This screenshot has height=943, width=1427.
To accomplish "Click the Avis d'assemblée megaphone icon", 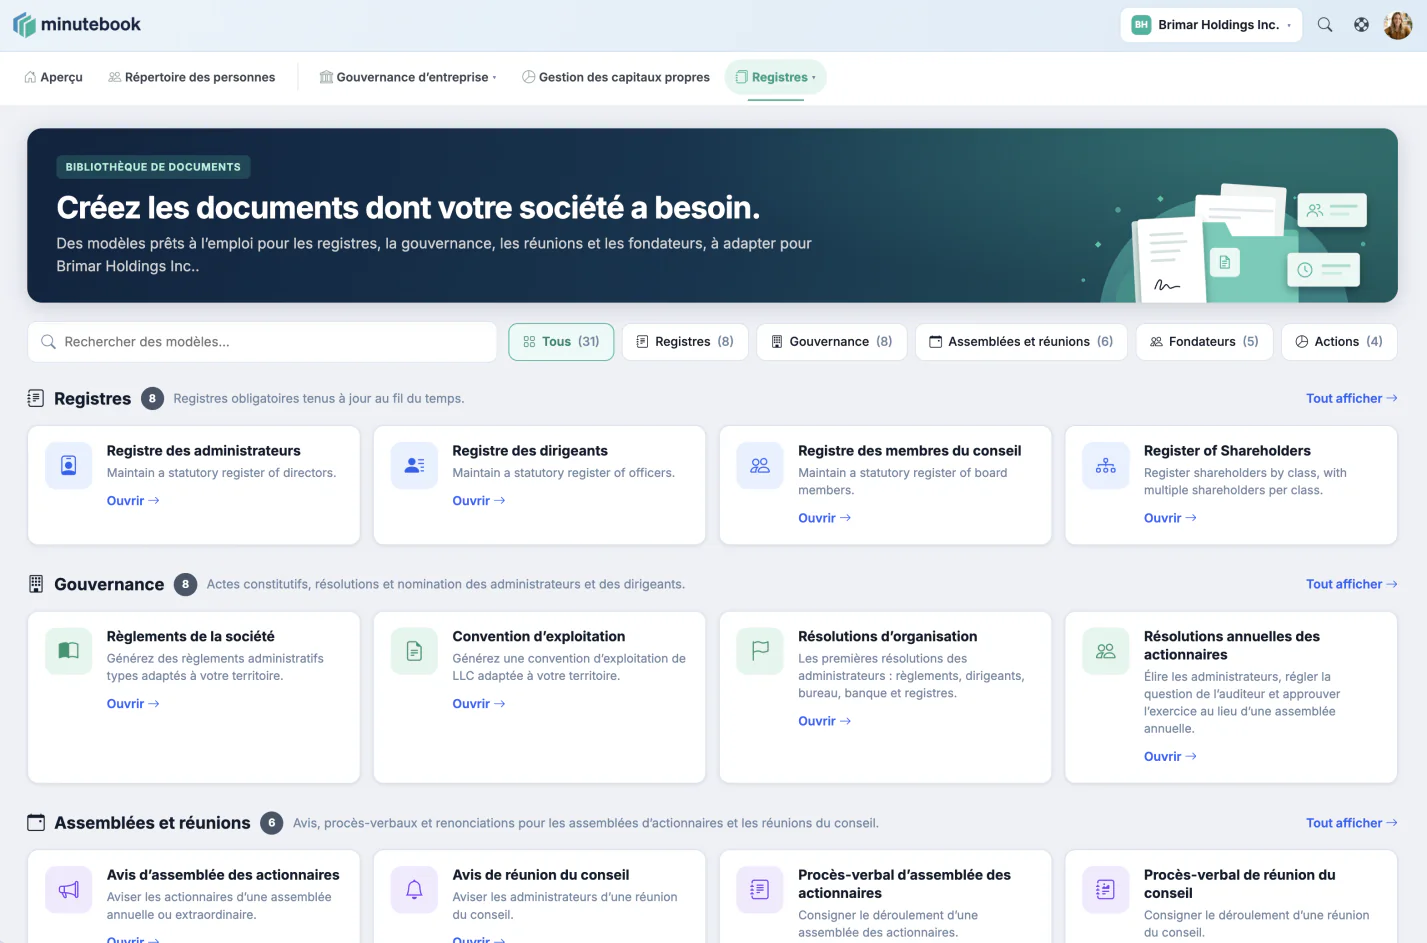I will [x=69, y=890].
